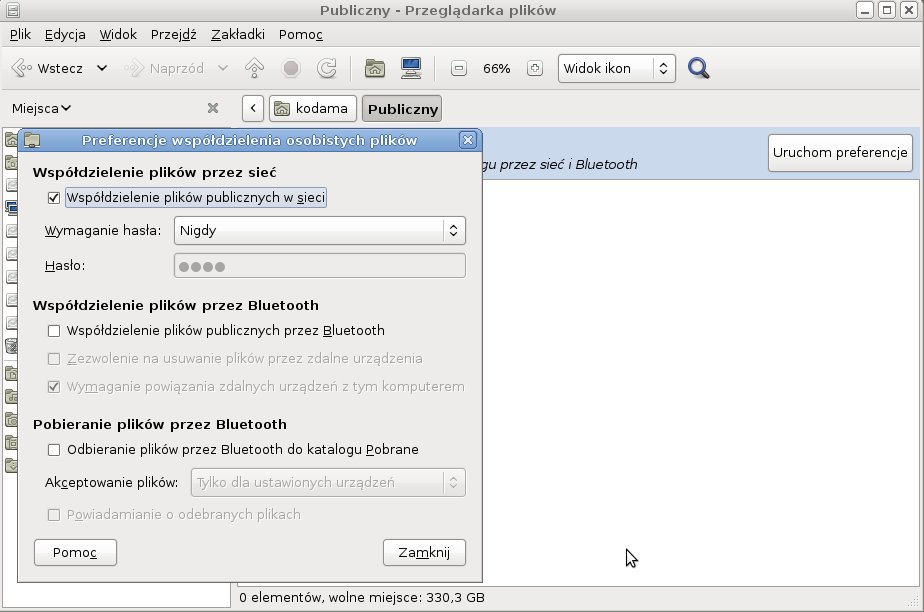Click the zoom out minus icon
Image resolution: width=924 pixels, height=612 pixels.
click(459, 69)
